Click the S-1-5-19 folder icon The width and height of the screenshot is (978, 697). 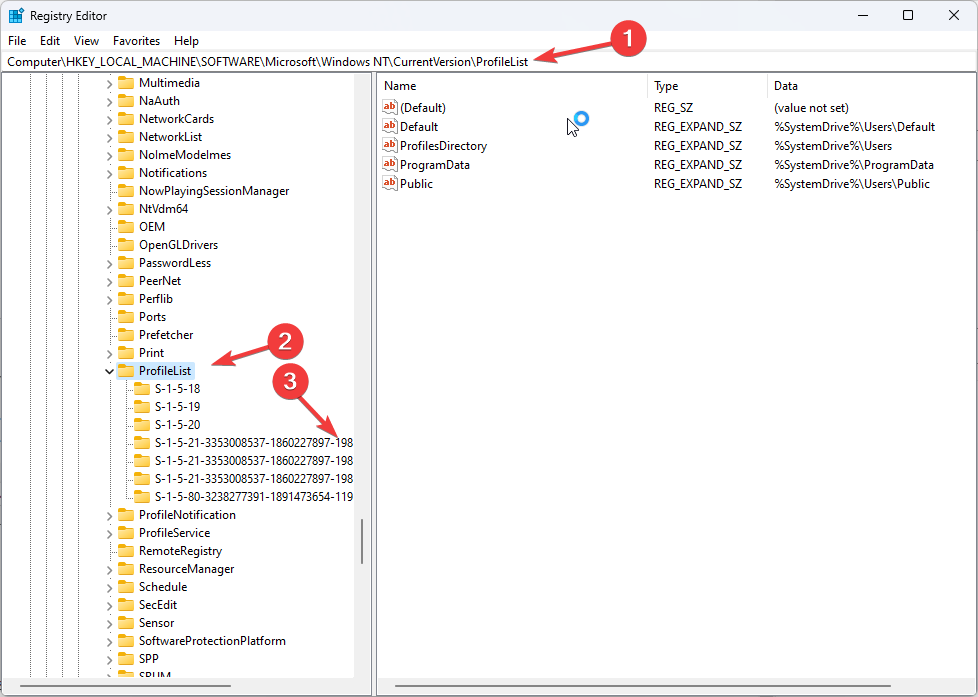click(142, 407)
